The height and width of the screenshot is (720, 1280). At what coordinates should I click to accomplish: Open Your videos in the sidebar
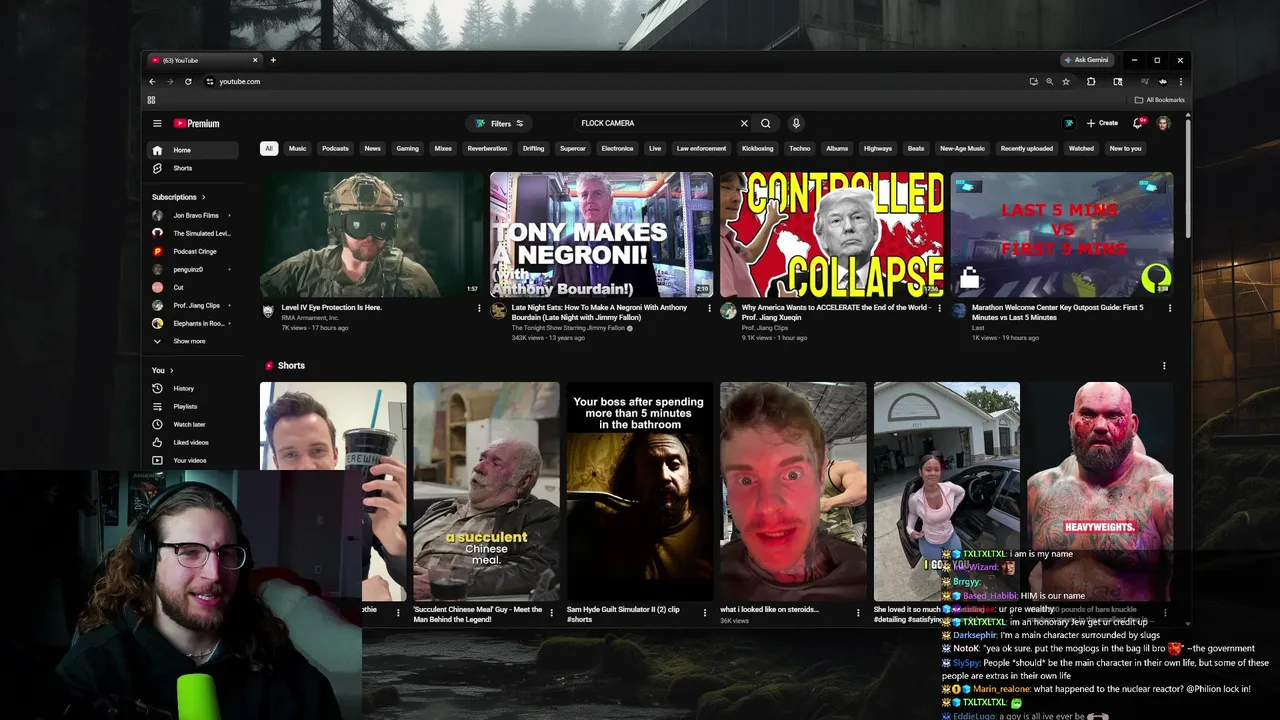tap(194, 460)
